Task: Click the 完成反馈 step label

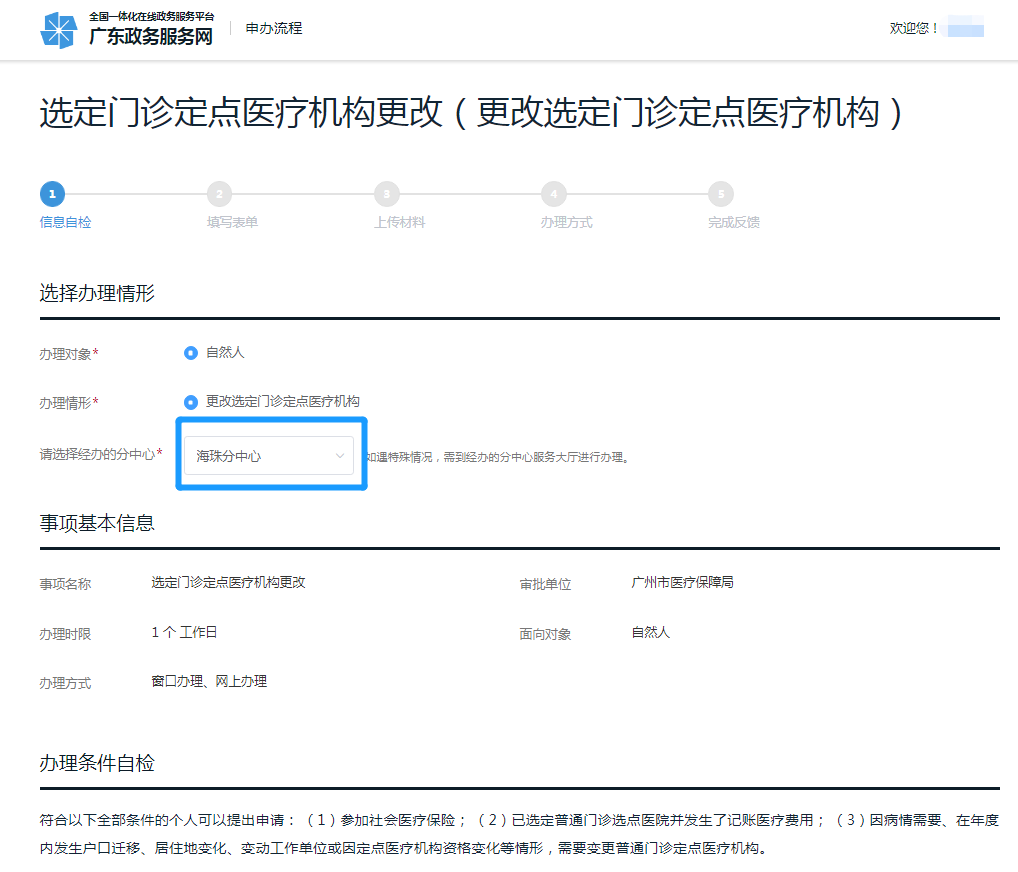Action: [734, 222]
